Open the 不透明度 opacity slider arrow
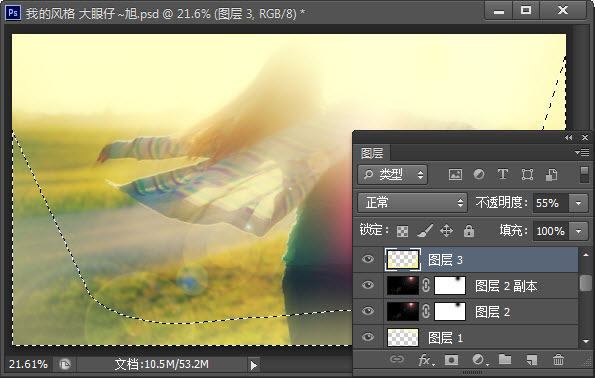 coord(578,203)
